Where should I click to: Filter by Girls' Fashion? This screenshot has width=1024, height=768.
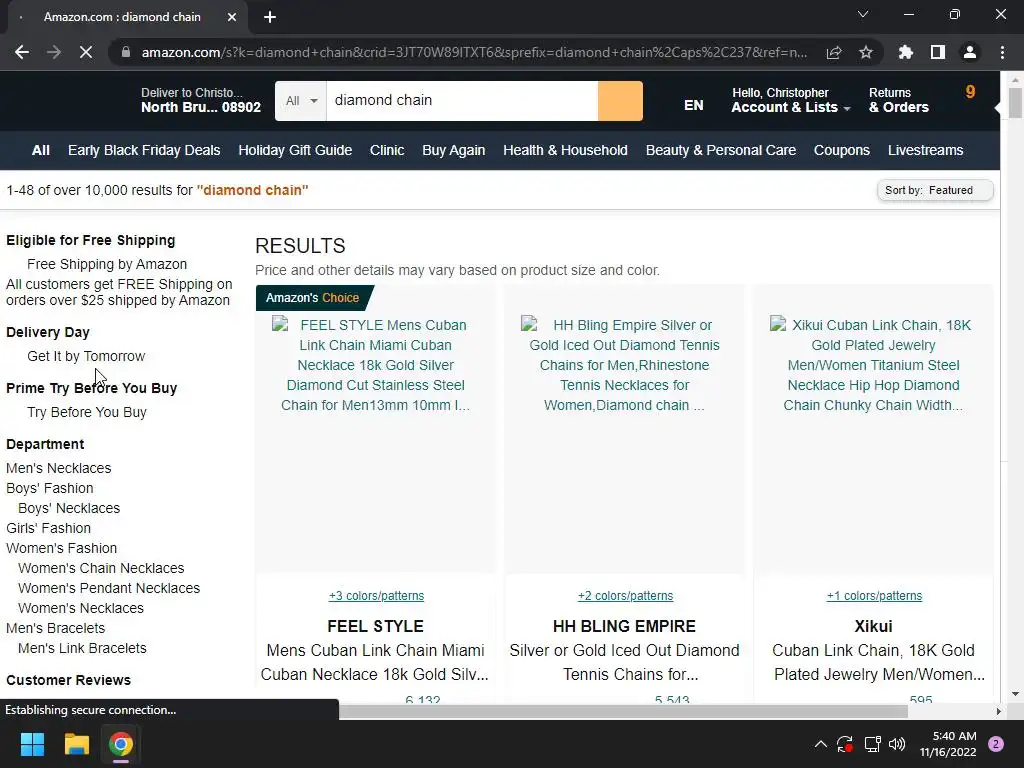pos(48,528)
